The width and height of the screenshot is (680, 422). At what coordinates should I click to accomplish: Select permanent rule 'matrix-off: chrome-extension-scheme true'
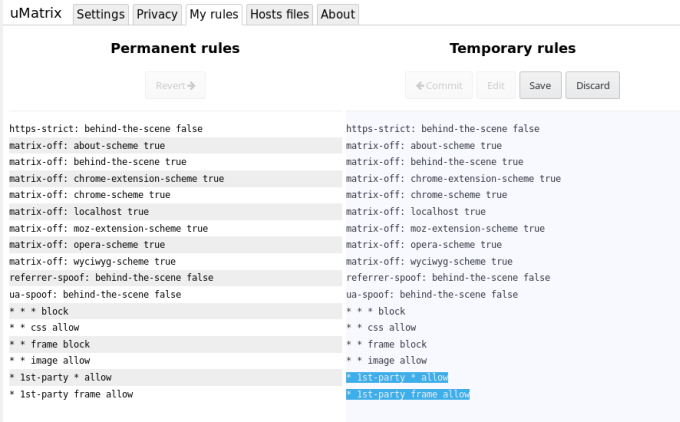point(176,178)
